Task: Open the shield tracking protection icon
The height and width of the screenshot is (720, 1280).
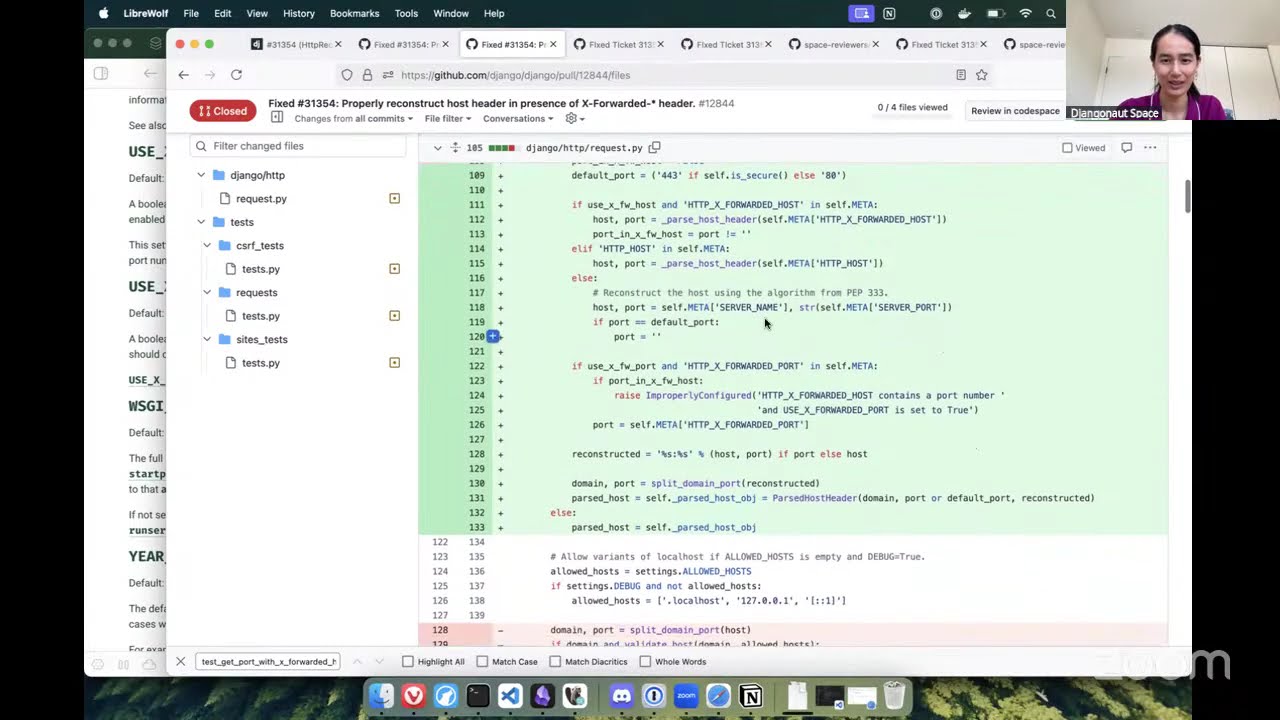Action: coord(347,75)
